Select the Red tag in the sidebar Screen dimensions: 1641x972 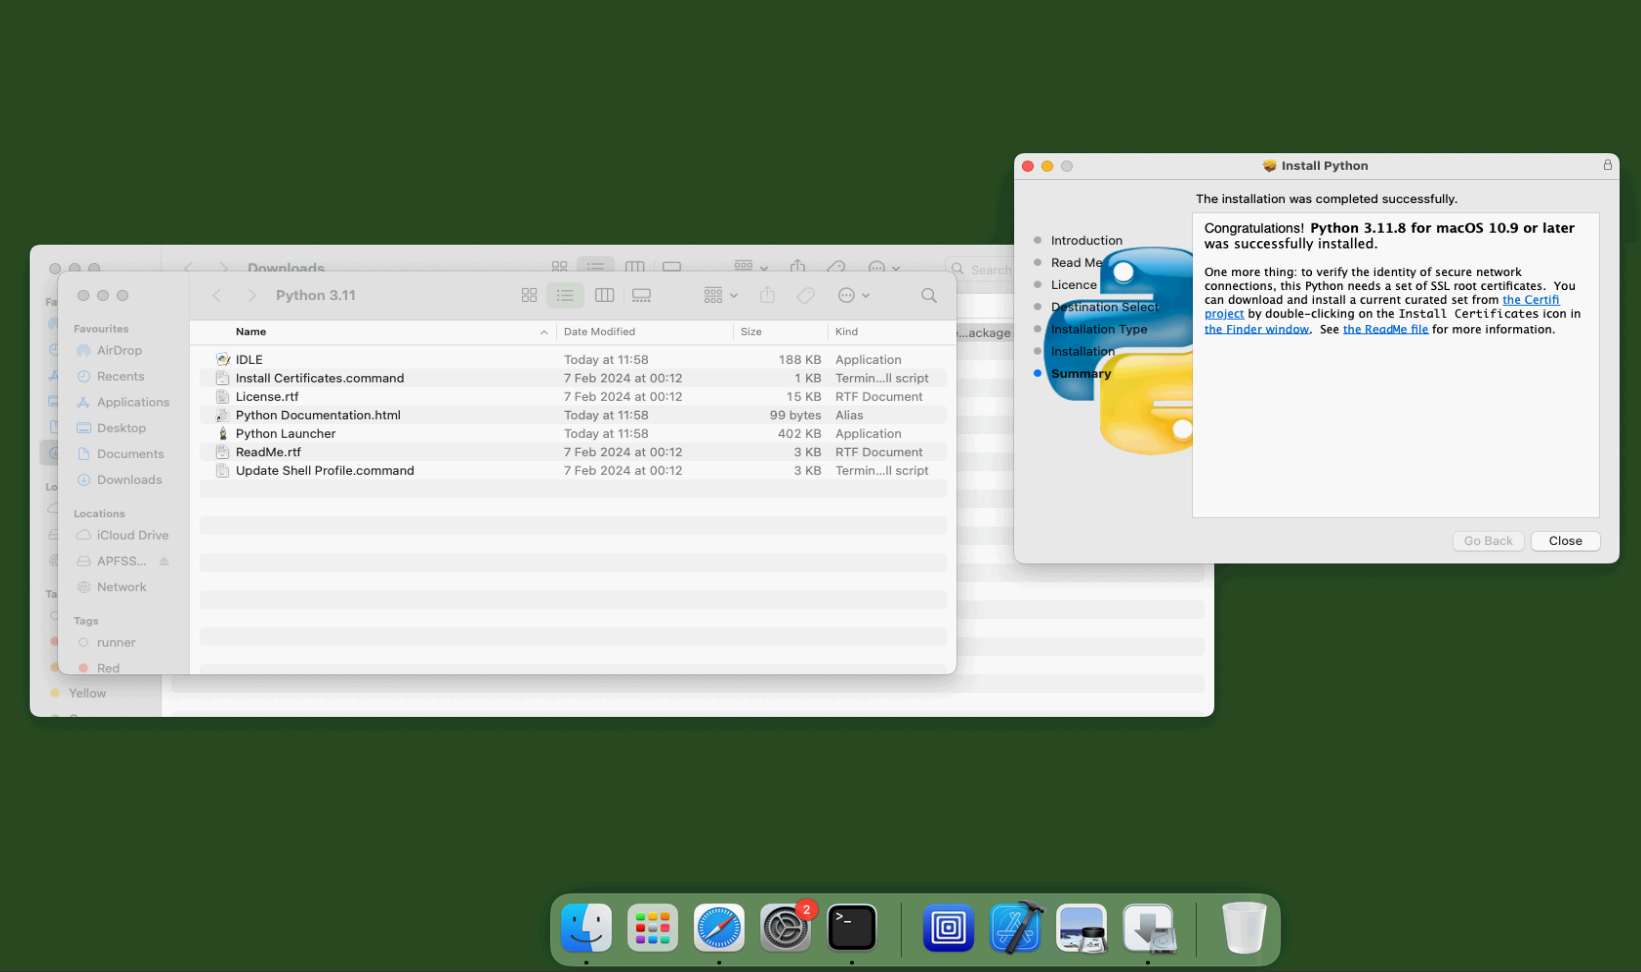coord(108,667)
